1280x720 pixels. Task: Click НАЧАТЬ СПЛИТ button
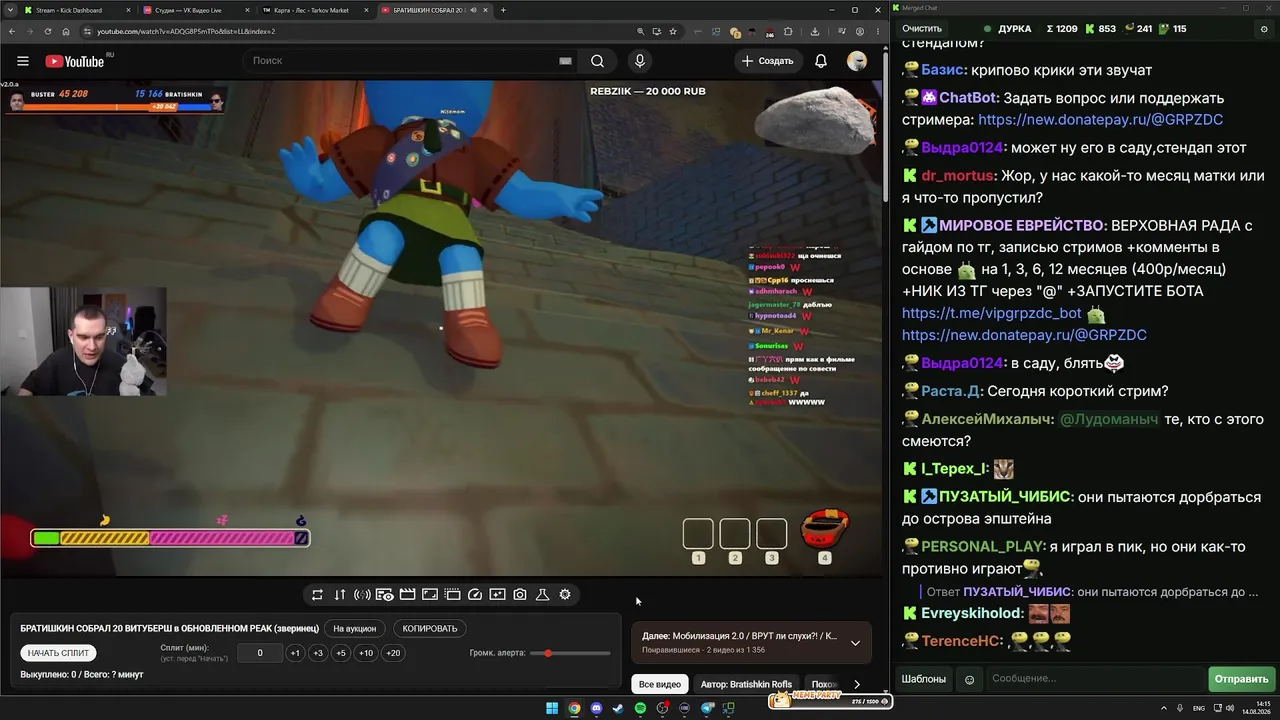click(58, 653)
